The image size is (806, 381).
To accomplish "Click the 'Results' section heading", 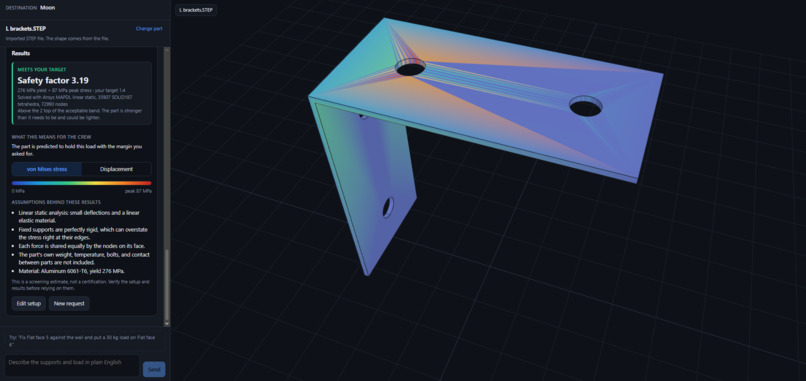I will click(x=21, y=53).
